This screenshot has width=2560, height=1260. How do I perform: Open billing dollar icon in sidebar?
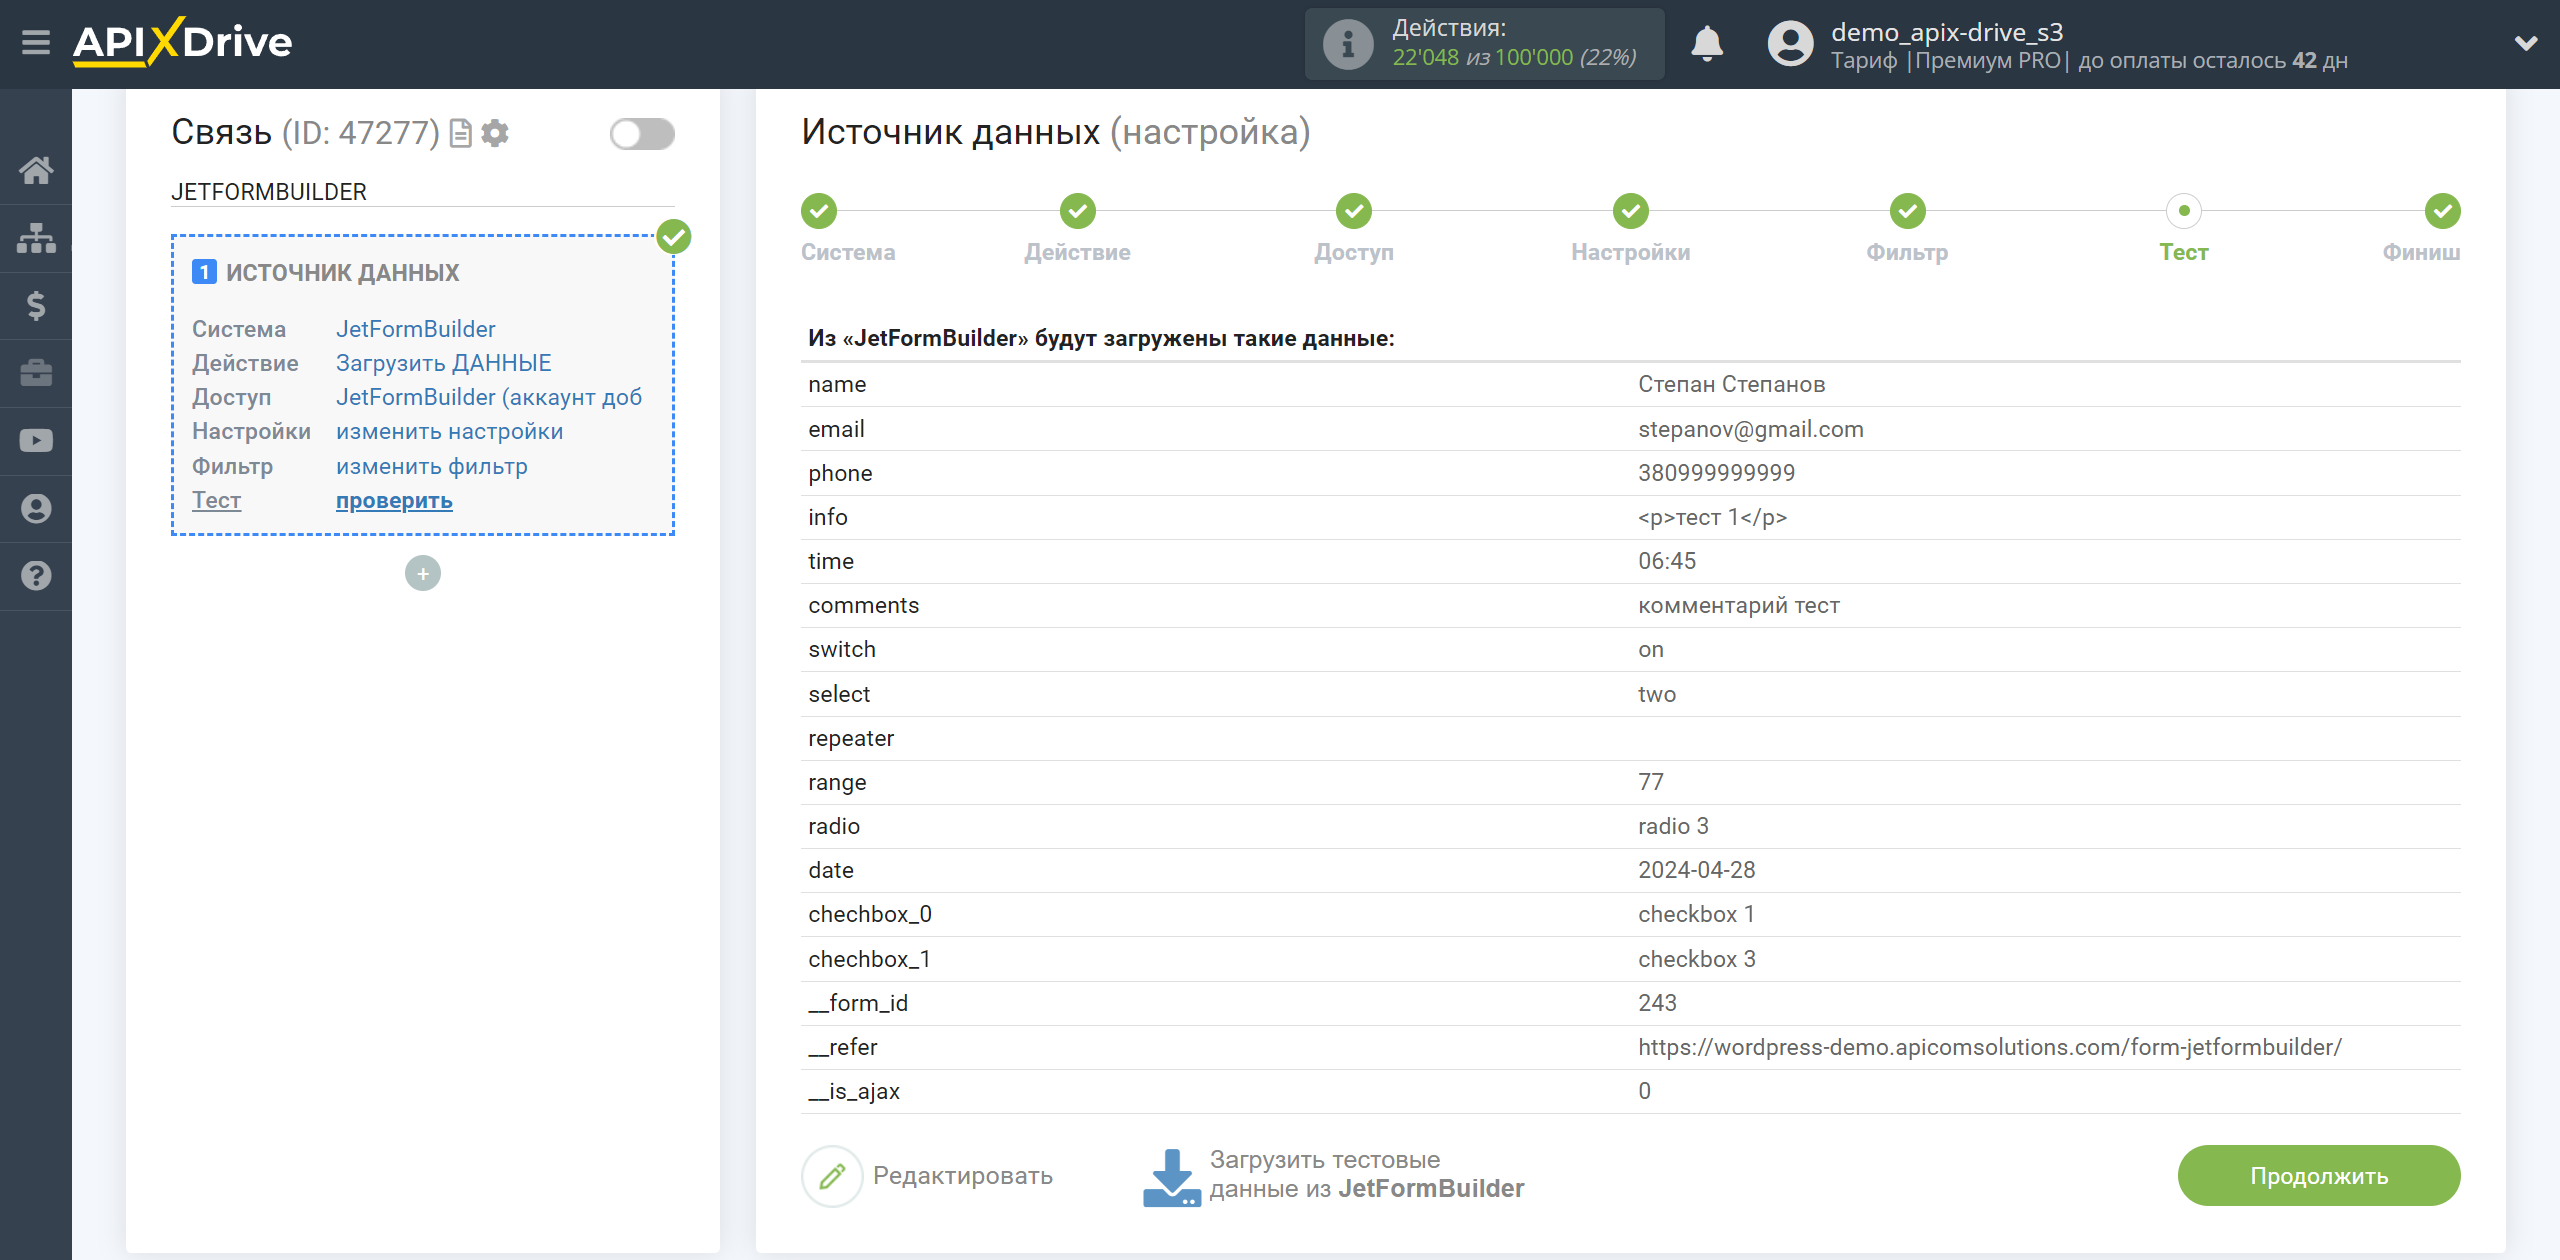[x=36, y=305]
